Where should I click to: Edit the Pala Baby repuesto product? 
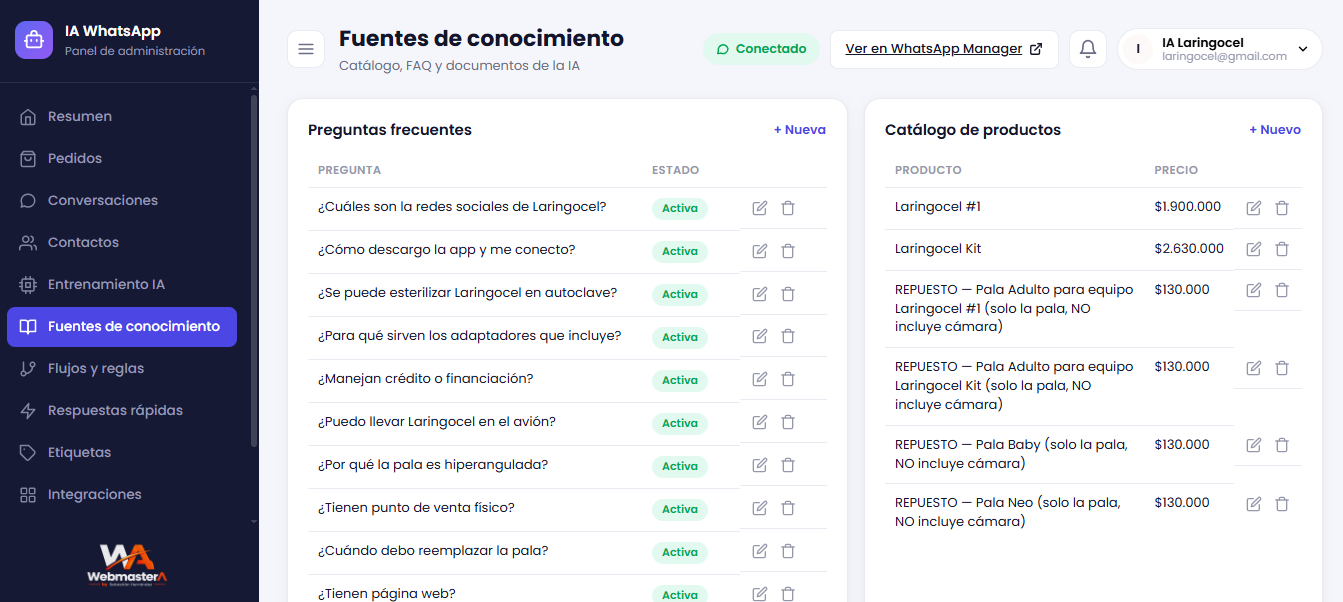[x=1254, y=445]
